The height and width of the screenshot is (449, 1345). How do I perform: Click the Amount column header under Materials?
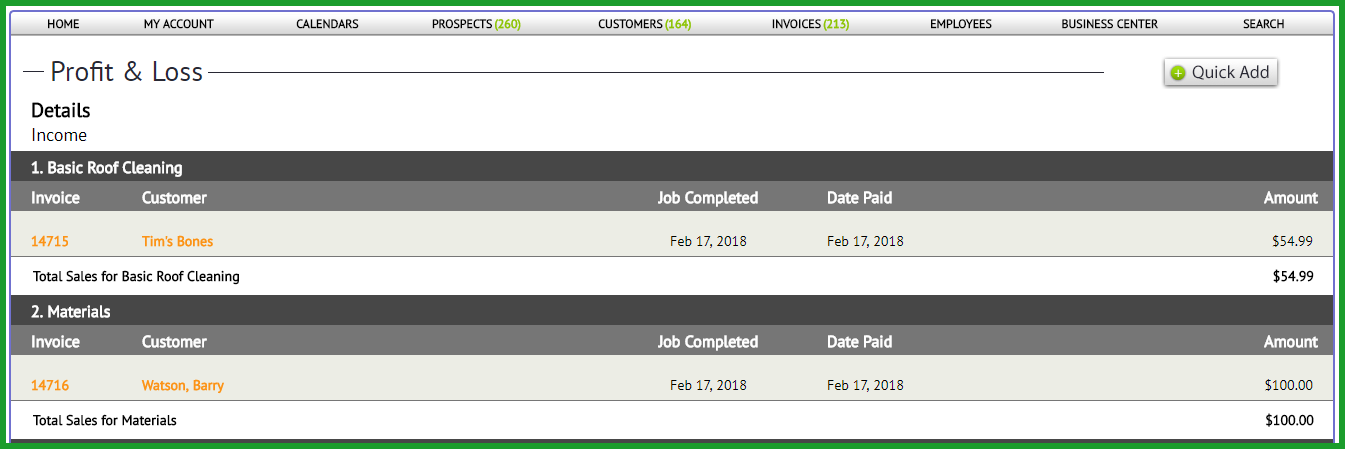[1291, 341]
